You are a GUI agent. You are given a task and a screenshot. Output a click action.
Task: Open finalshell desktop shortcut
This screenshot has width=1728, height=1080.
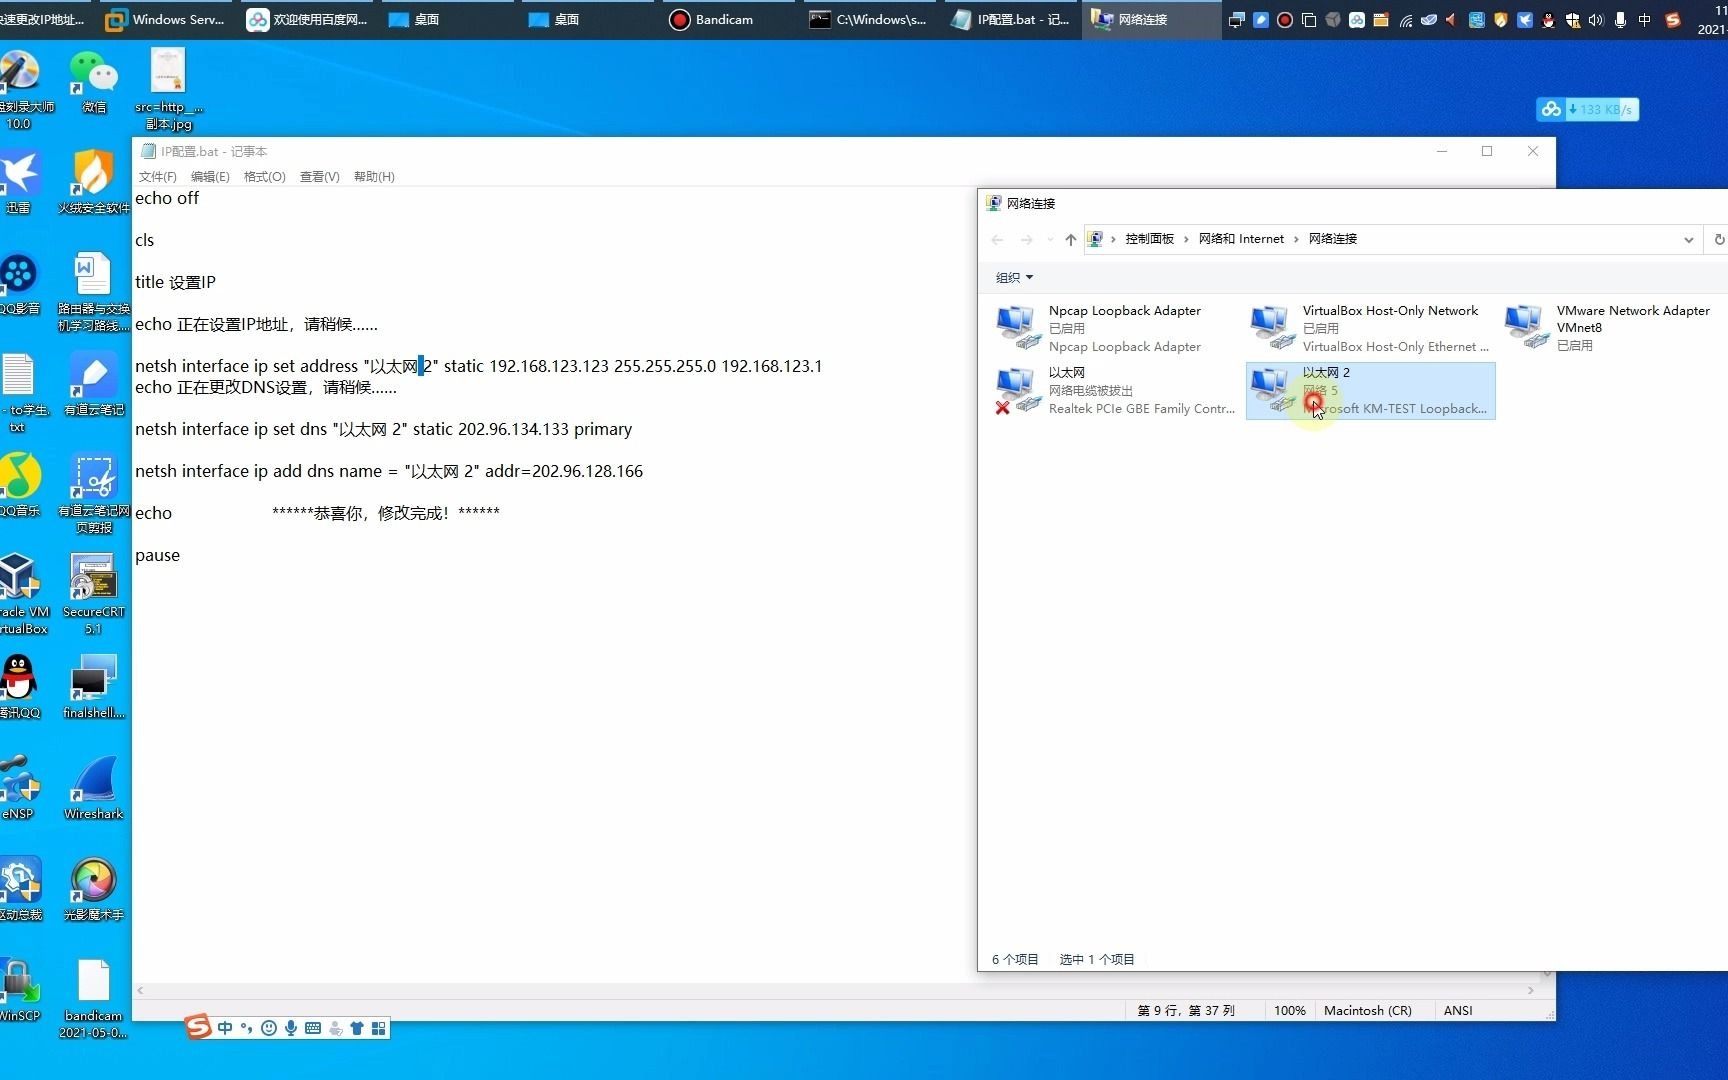[x=93, y=687]
